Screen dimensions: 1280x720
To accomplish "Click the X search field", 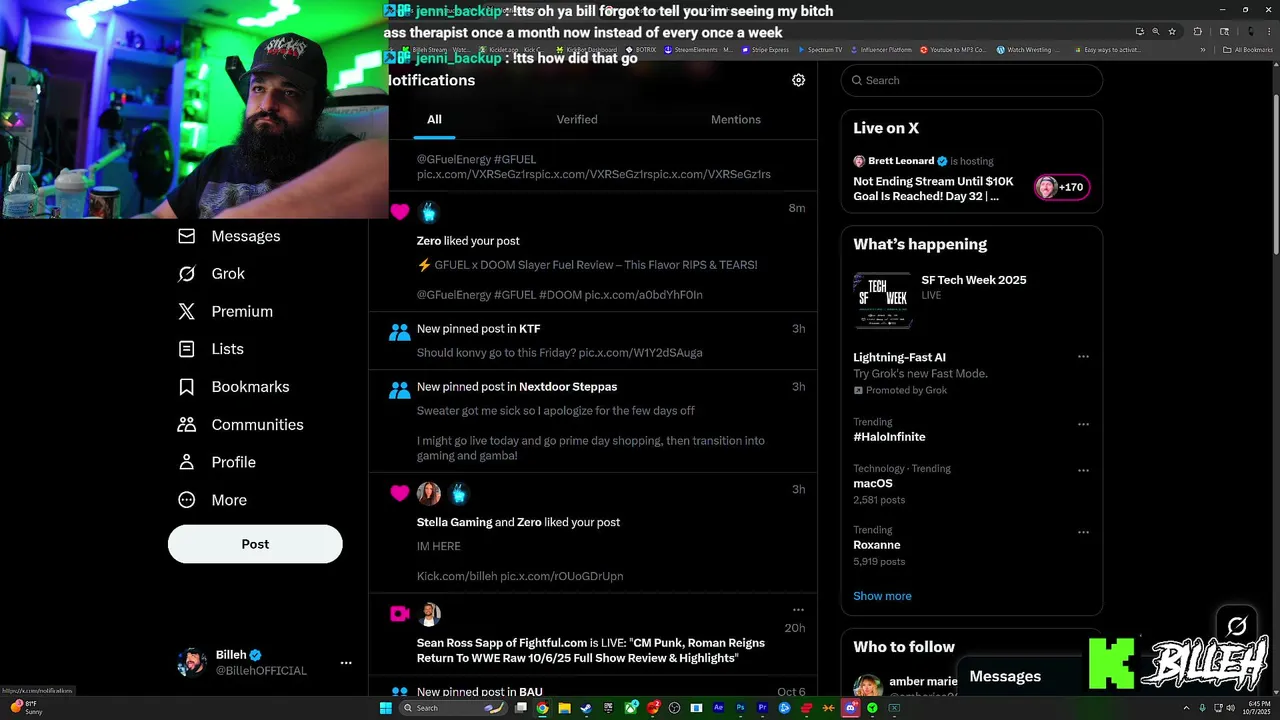I will (971, 80).
